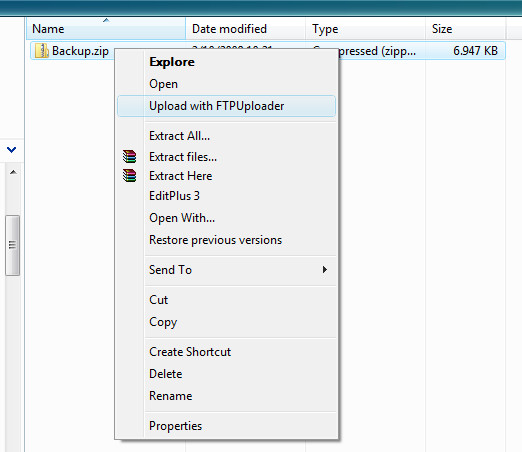Click the Backup.zip file icon

[42, 51]
